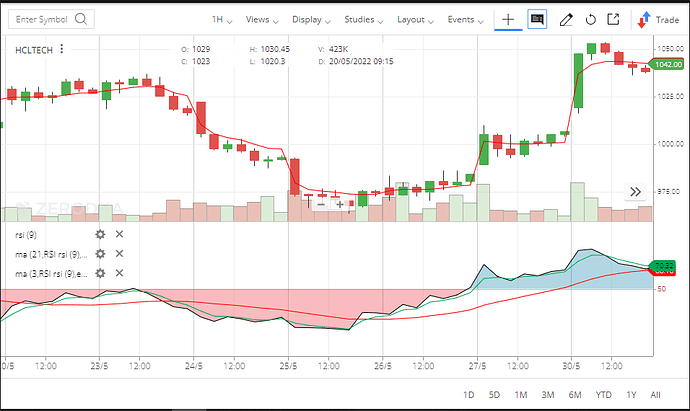Image resolution: width=690 pixels, height=411 pixels.
Task: Select the YTD range
Action: pos(603,395)
